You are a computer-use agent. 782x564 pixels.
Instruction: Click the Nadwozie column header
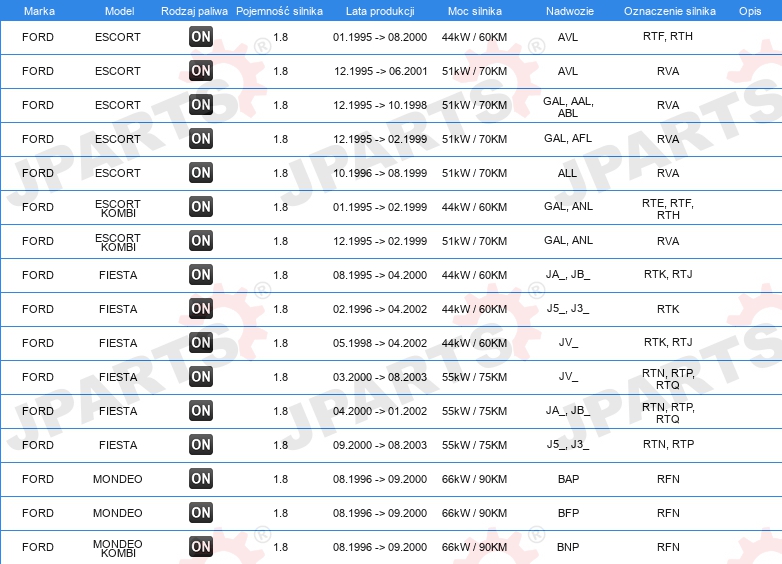tap(570, 11)
